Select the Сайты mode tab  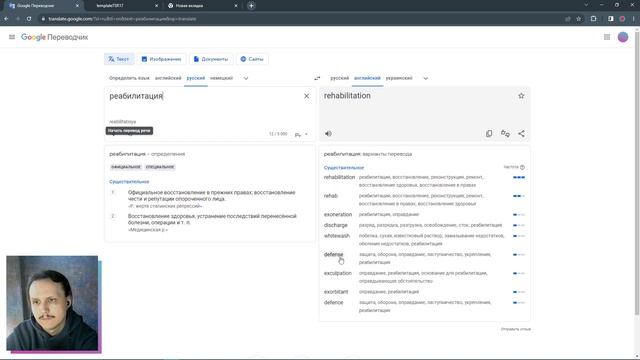[x=252, y=59]
